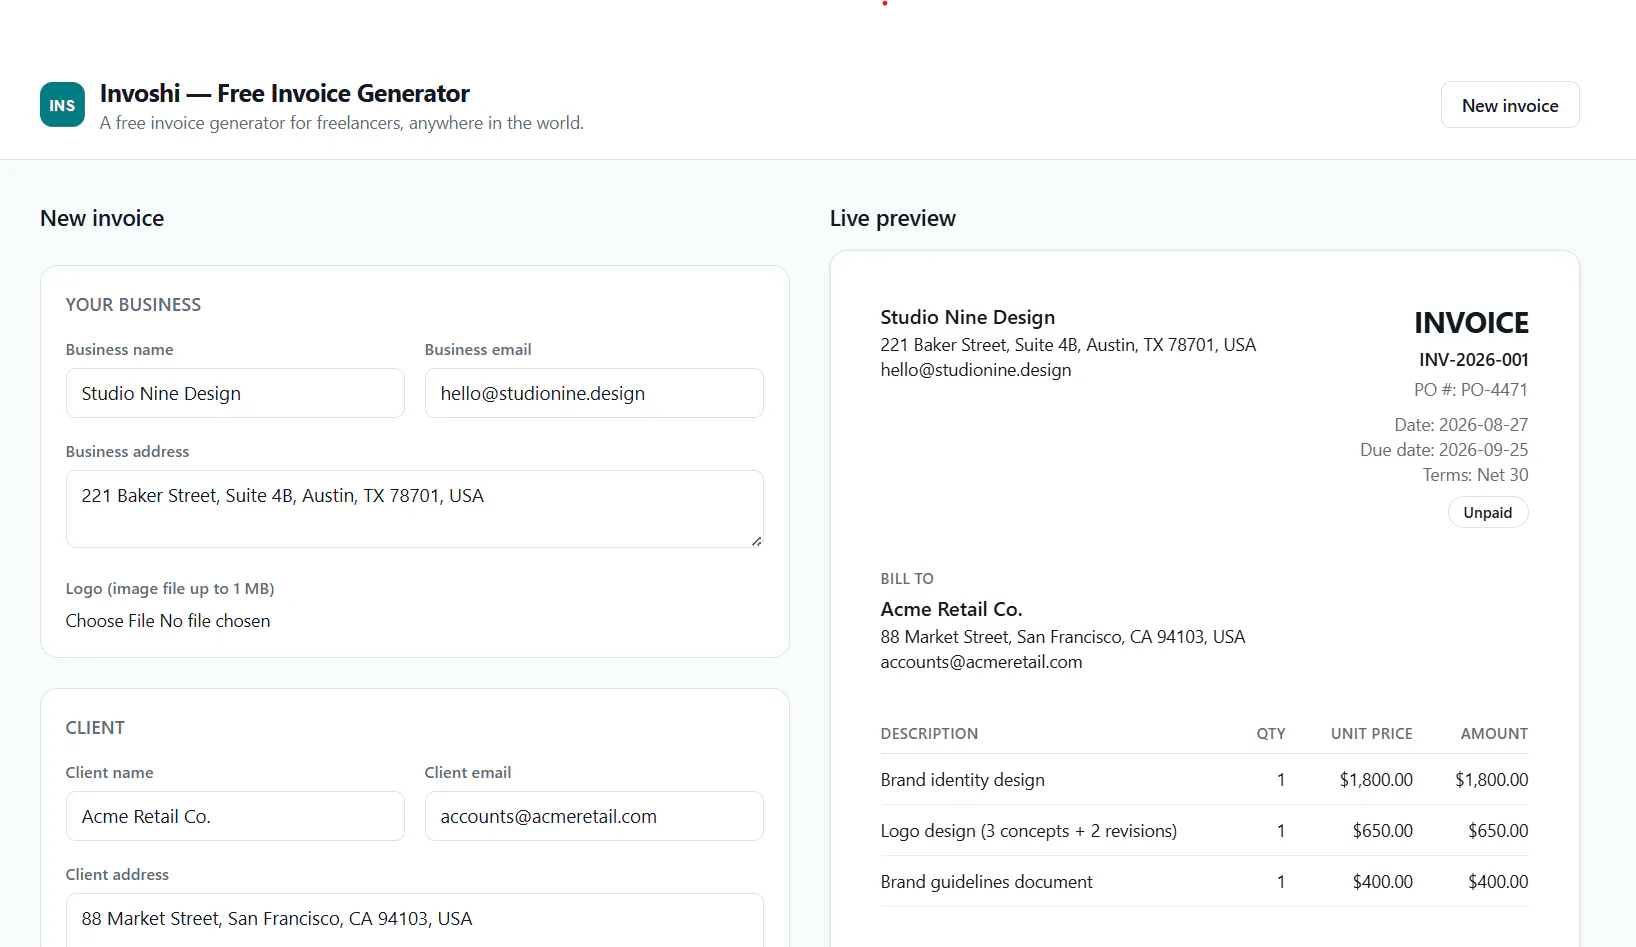This screenshot has height=947, width=1636.
Task: Click the PO #: PO-4471 text
Action: (1471, 390)
